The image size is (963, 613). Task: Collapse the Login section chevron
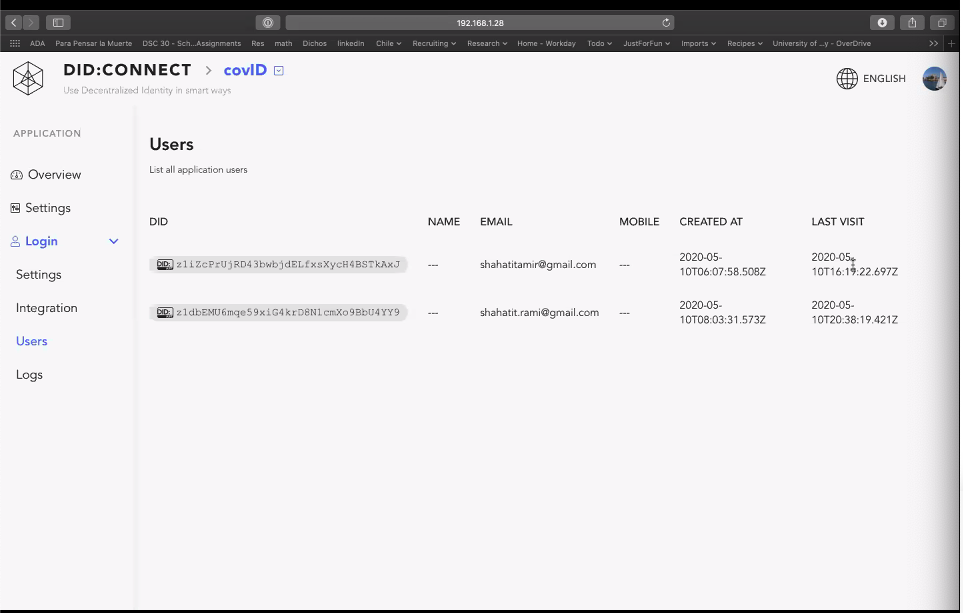click(x=113, y=242)
